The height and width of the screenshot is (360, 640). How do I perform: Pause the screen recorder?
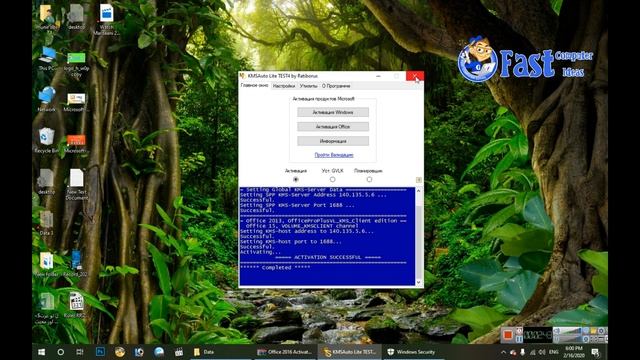coord(519,339)
